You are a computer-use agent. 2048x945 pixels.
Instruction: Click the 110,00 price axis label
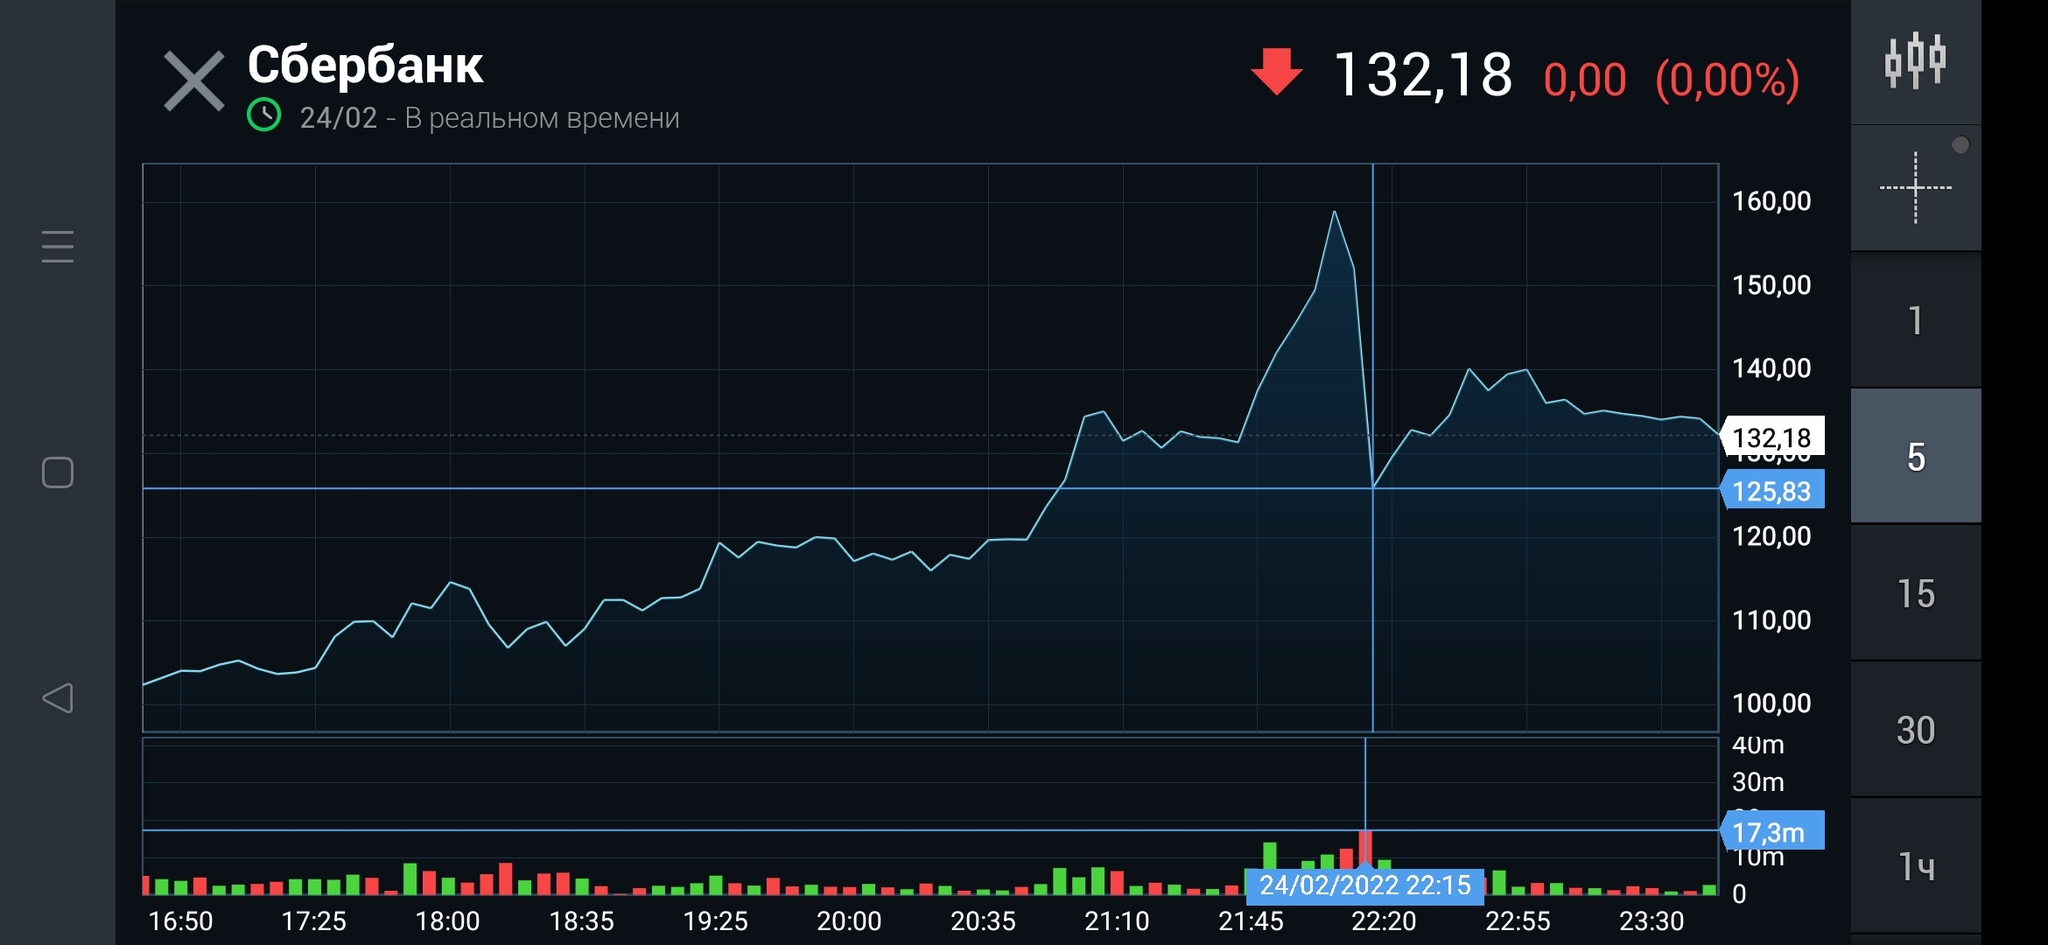click(x=1771, y=620)
